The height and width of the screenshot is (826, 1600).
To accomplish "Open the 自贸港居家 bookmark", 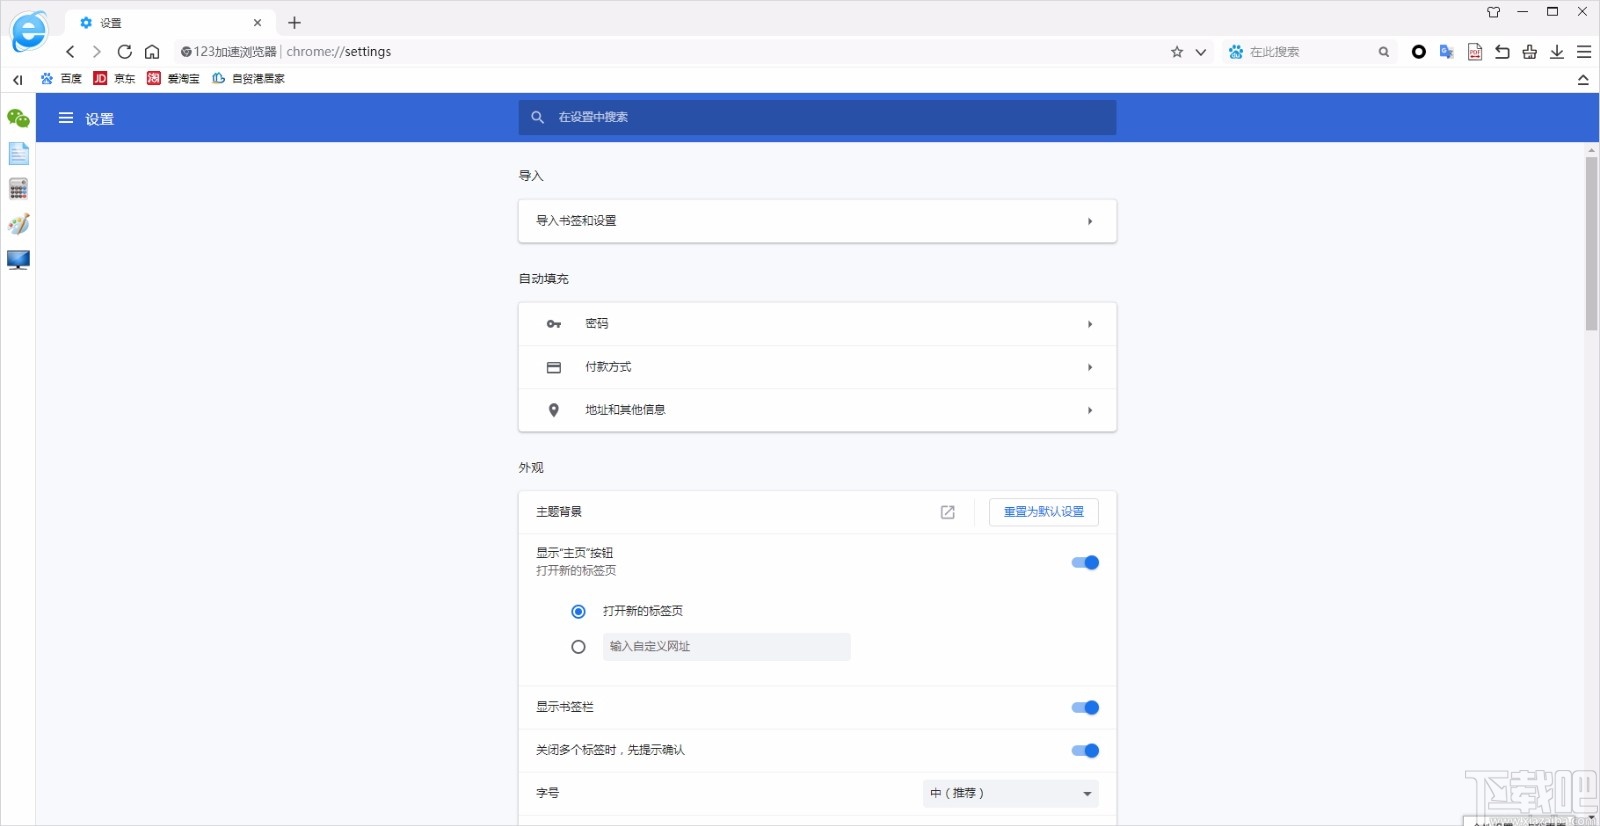I will (248, 78).
